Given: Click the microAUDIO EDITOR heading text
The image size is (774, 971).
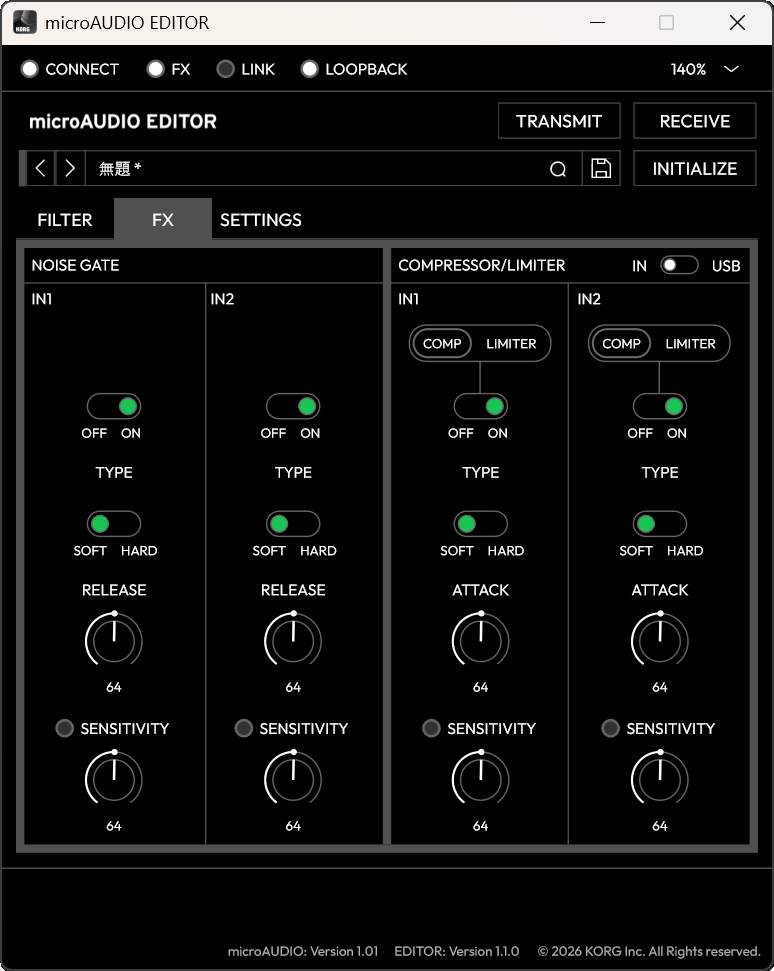Looking at the screenshot, I should [123, 121].
